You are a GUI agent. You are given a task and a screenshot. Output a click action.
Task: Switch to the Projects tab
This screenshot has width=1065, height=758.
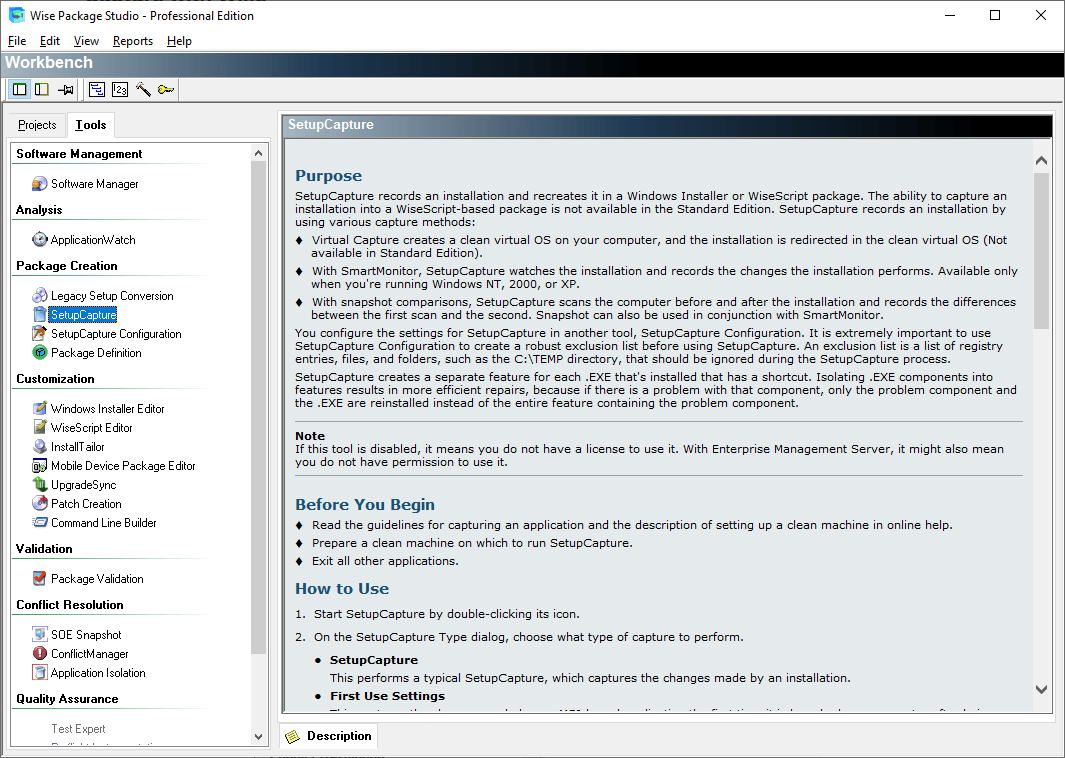click(36, 124)
